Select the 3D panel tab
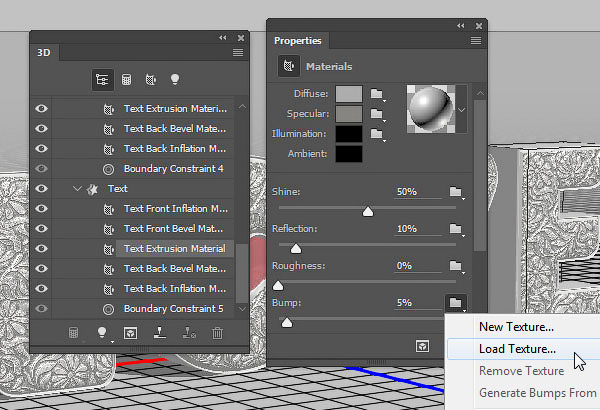 pos(44,52)
